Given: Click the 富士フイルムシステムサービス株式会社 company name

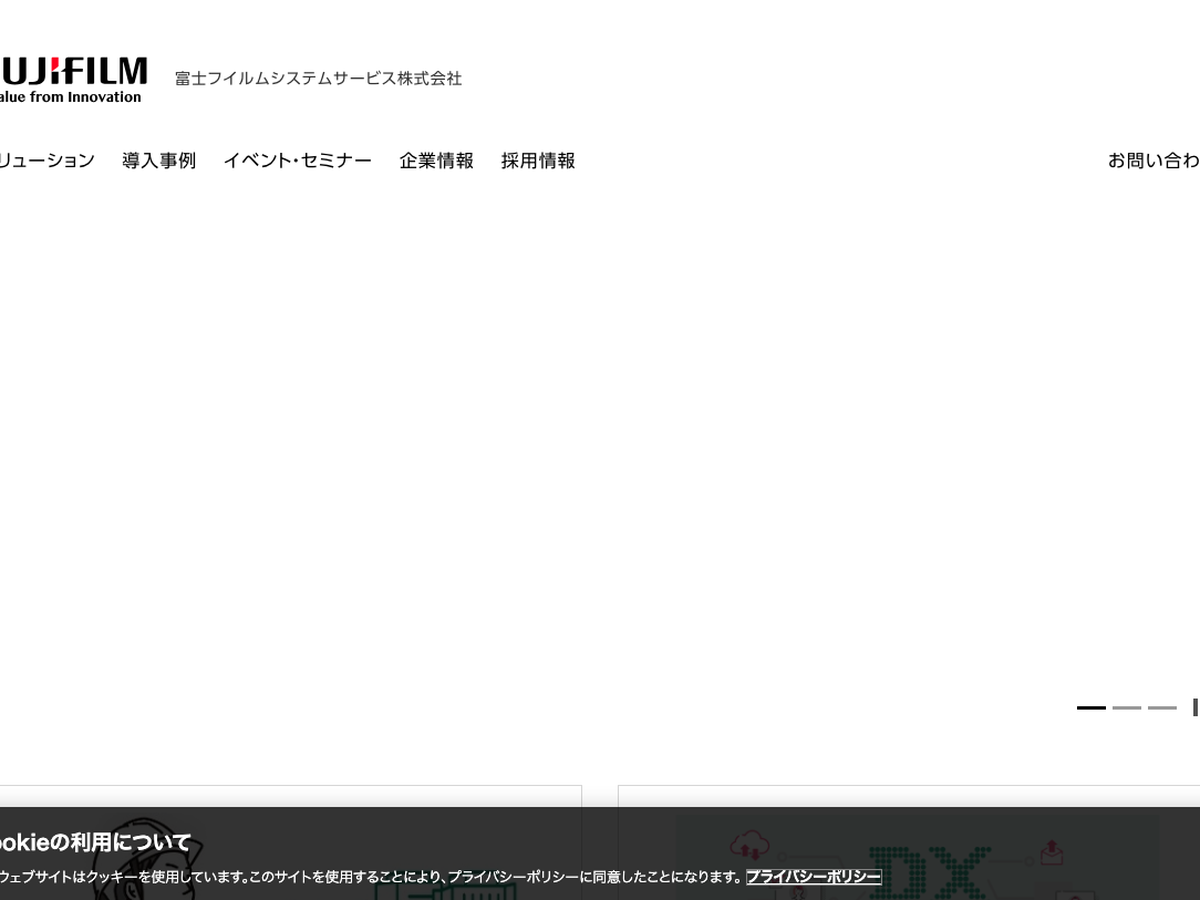Looking at the screenshot, I should (x=318, y=78).
